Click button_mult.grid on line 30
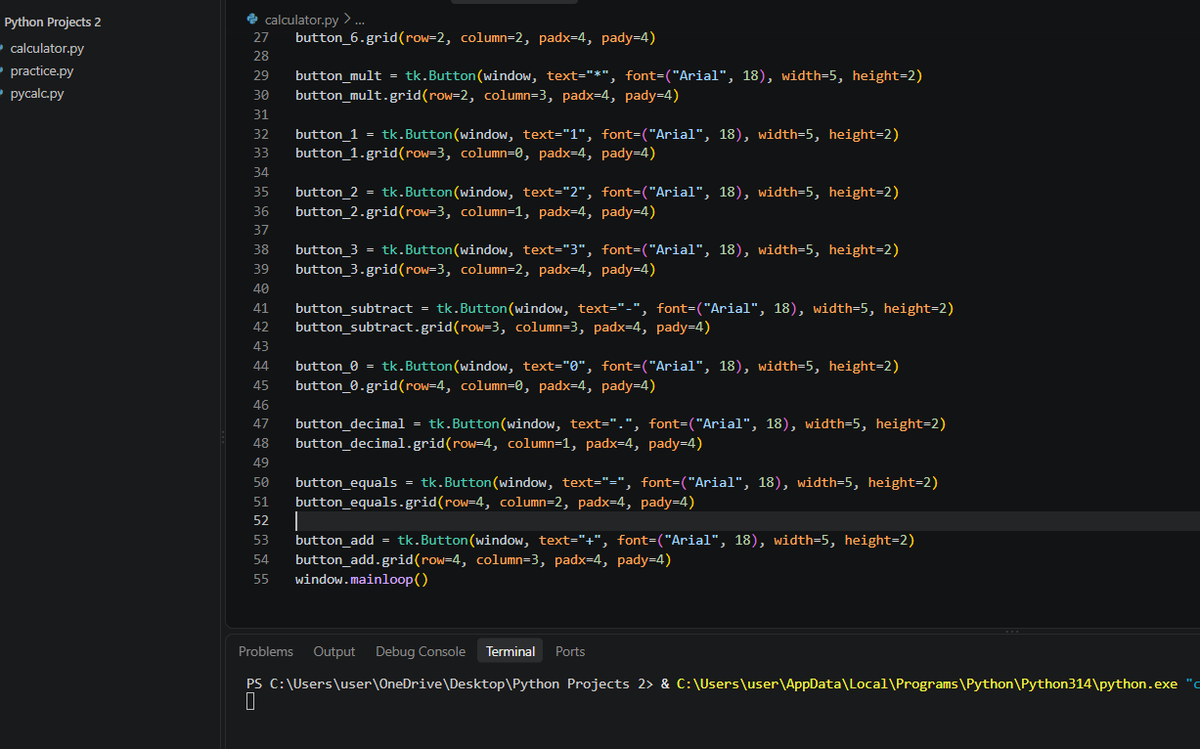The image size is (1200, 749). [357, 95]
